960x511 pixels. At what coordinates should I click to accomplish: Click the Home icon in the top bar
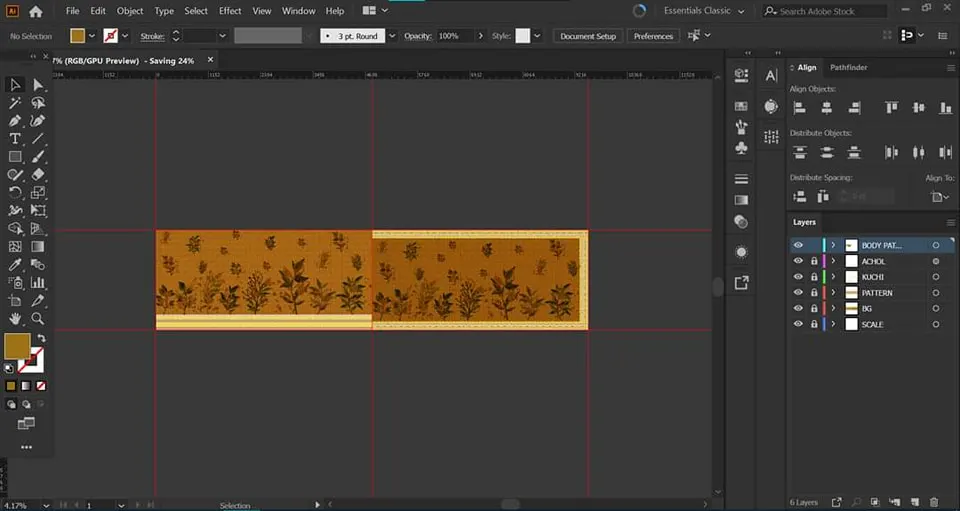36,11
